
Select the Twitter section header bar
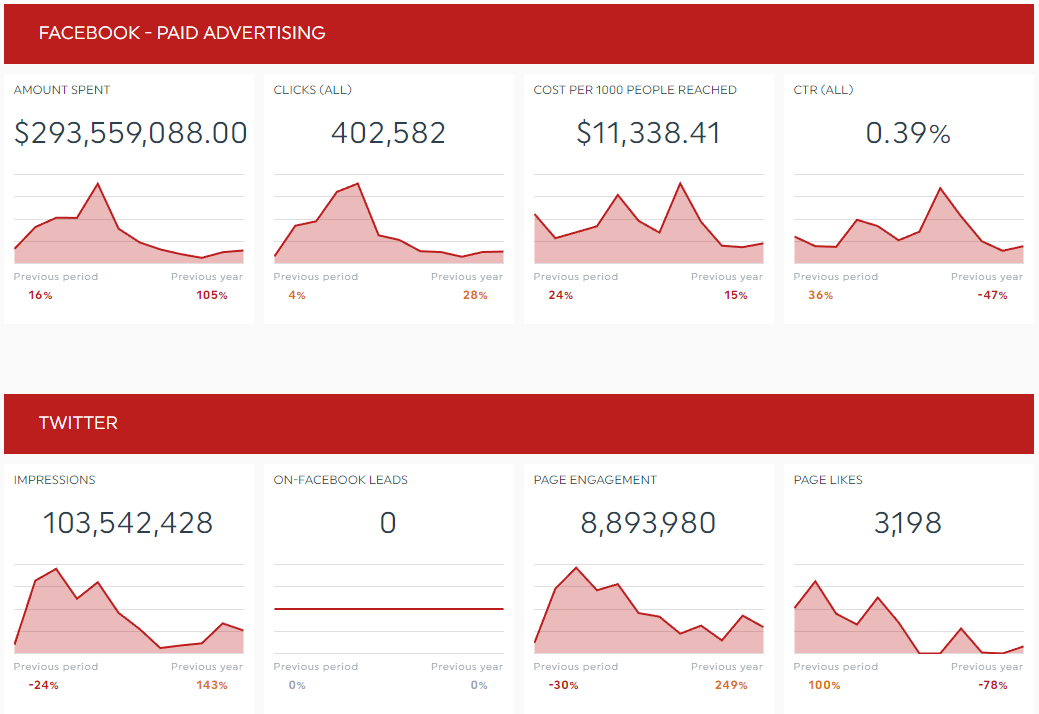click(78, 423)
